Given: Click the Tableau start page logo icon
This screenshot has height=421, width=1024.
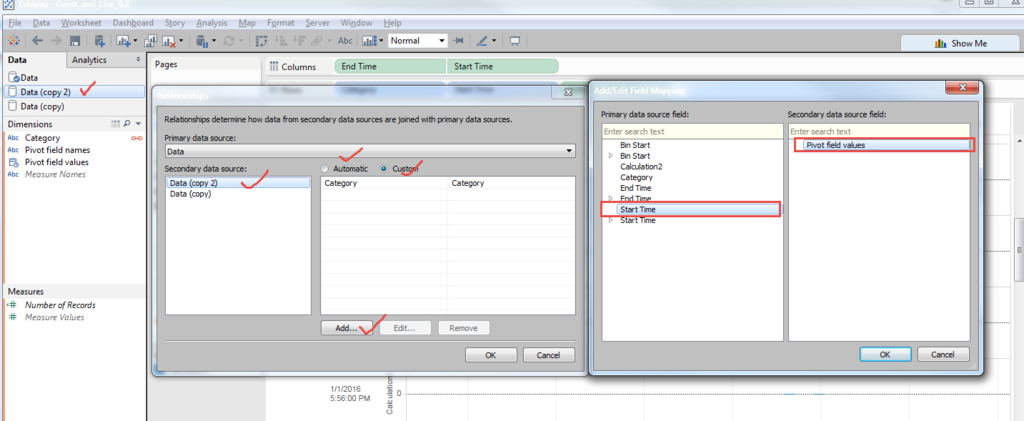Looking at the screenshot, I should coord(15,41).
